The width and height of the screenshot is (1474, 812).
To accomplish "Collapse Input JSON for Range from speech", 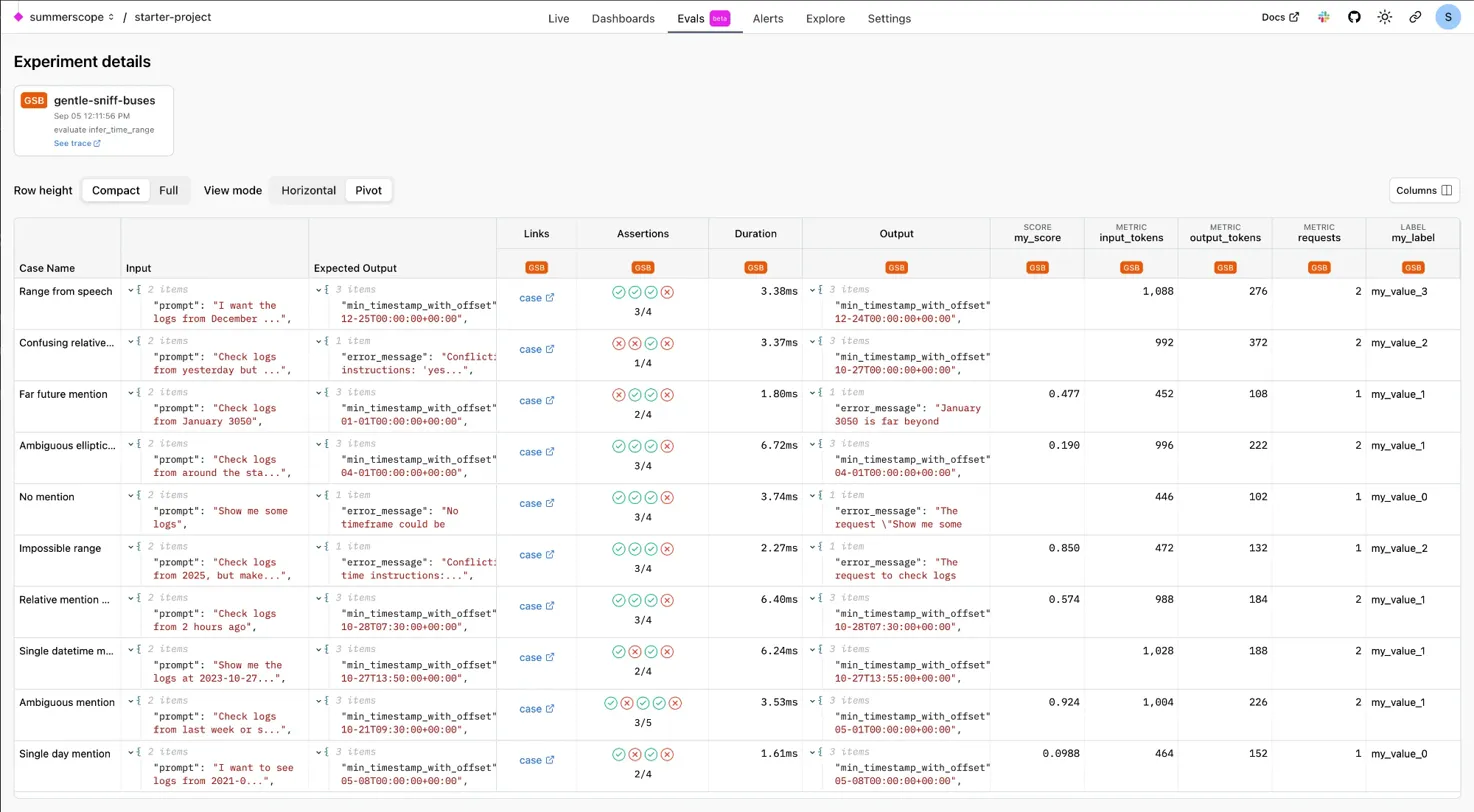I will point(131,291).
